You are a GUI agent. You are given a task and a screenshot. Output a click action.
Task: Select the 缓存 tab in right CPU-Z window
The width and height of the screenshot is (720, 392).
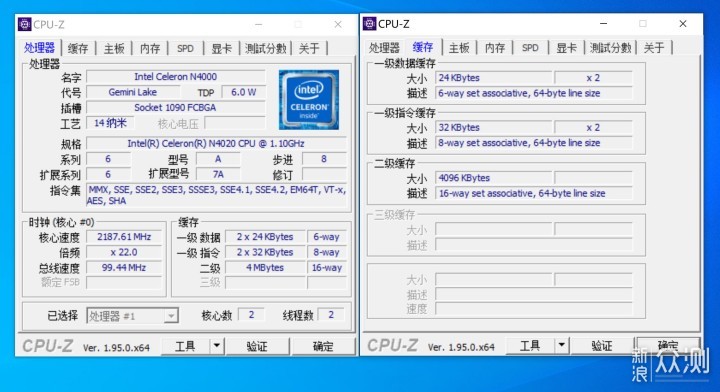point(423,47)
